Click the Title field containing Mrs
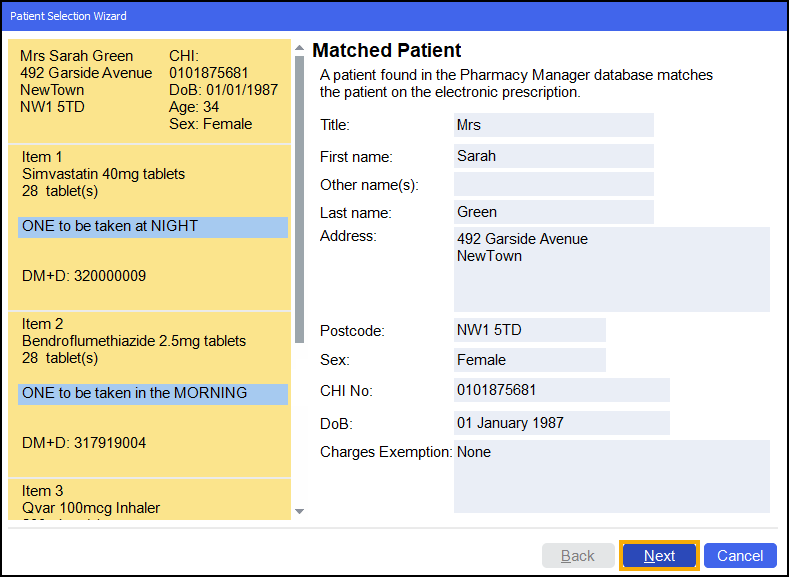The image size is (789, 577). [x=553, y=125]
